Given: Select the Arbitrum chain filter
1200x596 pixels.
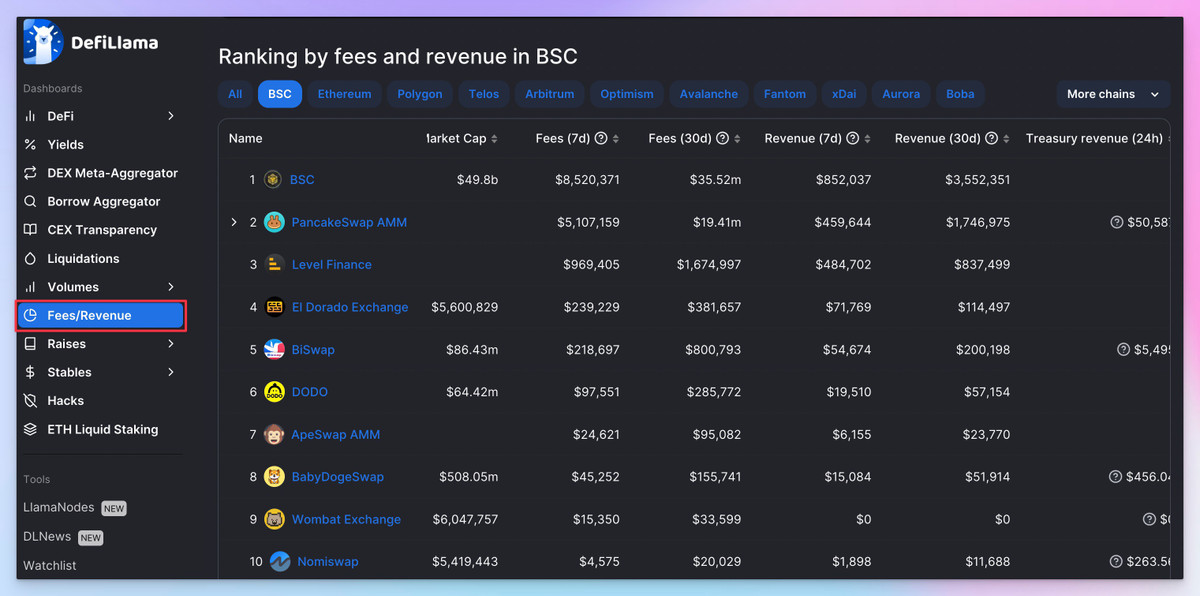Looking at the screenshot, I should (549, 94).
